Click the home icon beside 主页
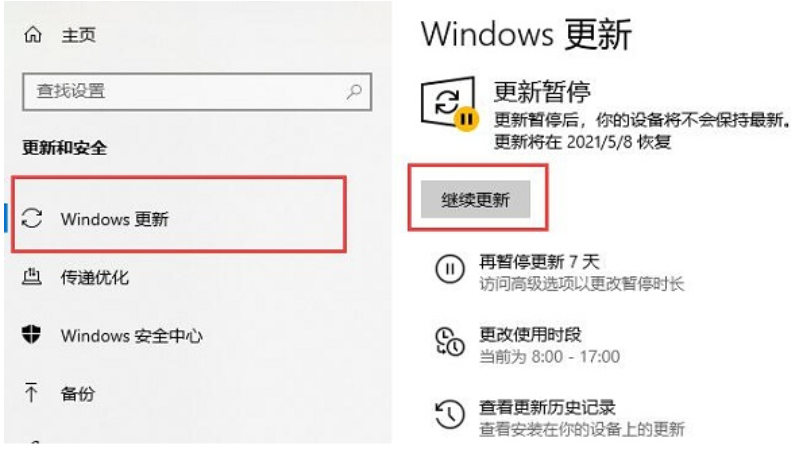This screenshot has height=451, width=812. tap(33, 35)
